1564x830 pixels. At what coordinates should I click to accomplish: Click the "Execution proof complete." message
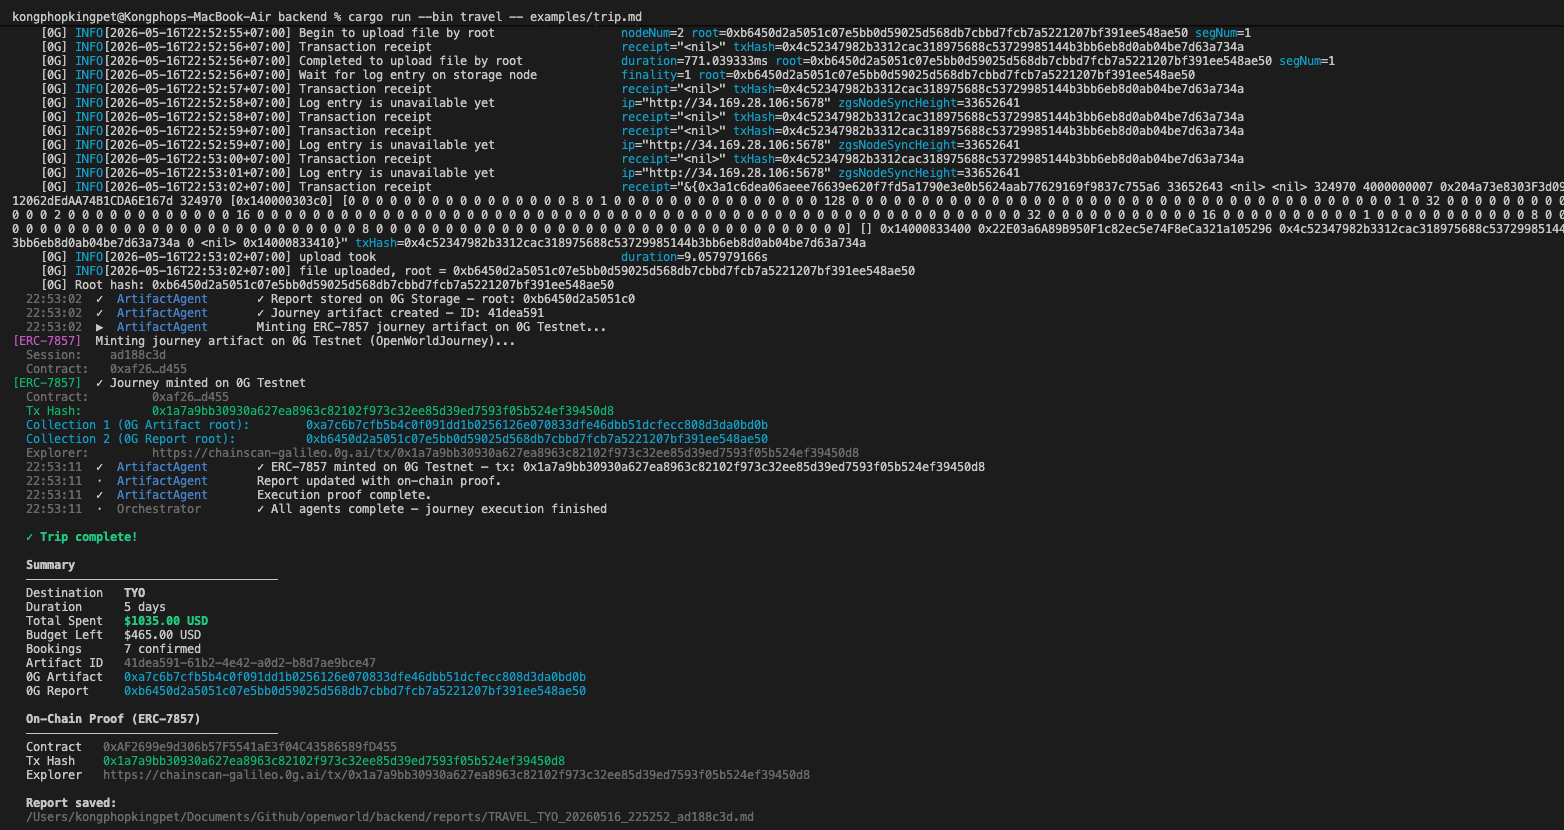pyautogui.click(x=344, y=495)
